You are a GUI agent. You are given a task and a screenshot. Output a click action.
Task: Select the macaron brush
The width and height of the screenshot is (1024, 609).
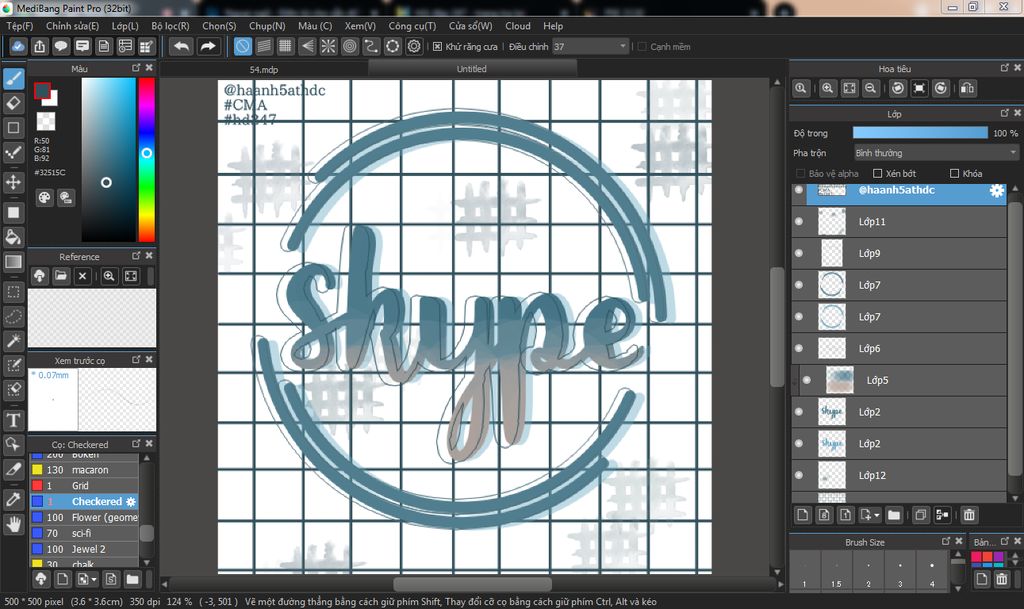(84, 470)
